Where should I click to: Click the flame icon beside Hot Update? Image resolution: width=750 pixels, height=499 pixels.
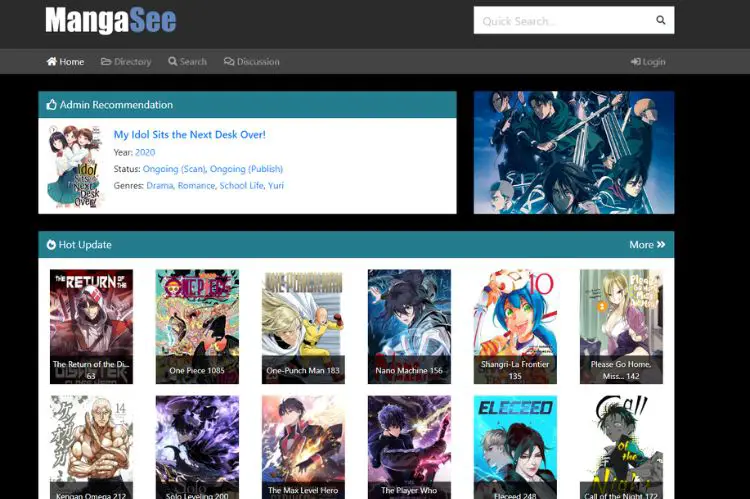click(x=51, y=244)
